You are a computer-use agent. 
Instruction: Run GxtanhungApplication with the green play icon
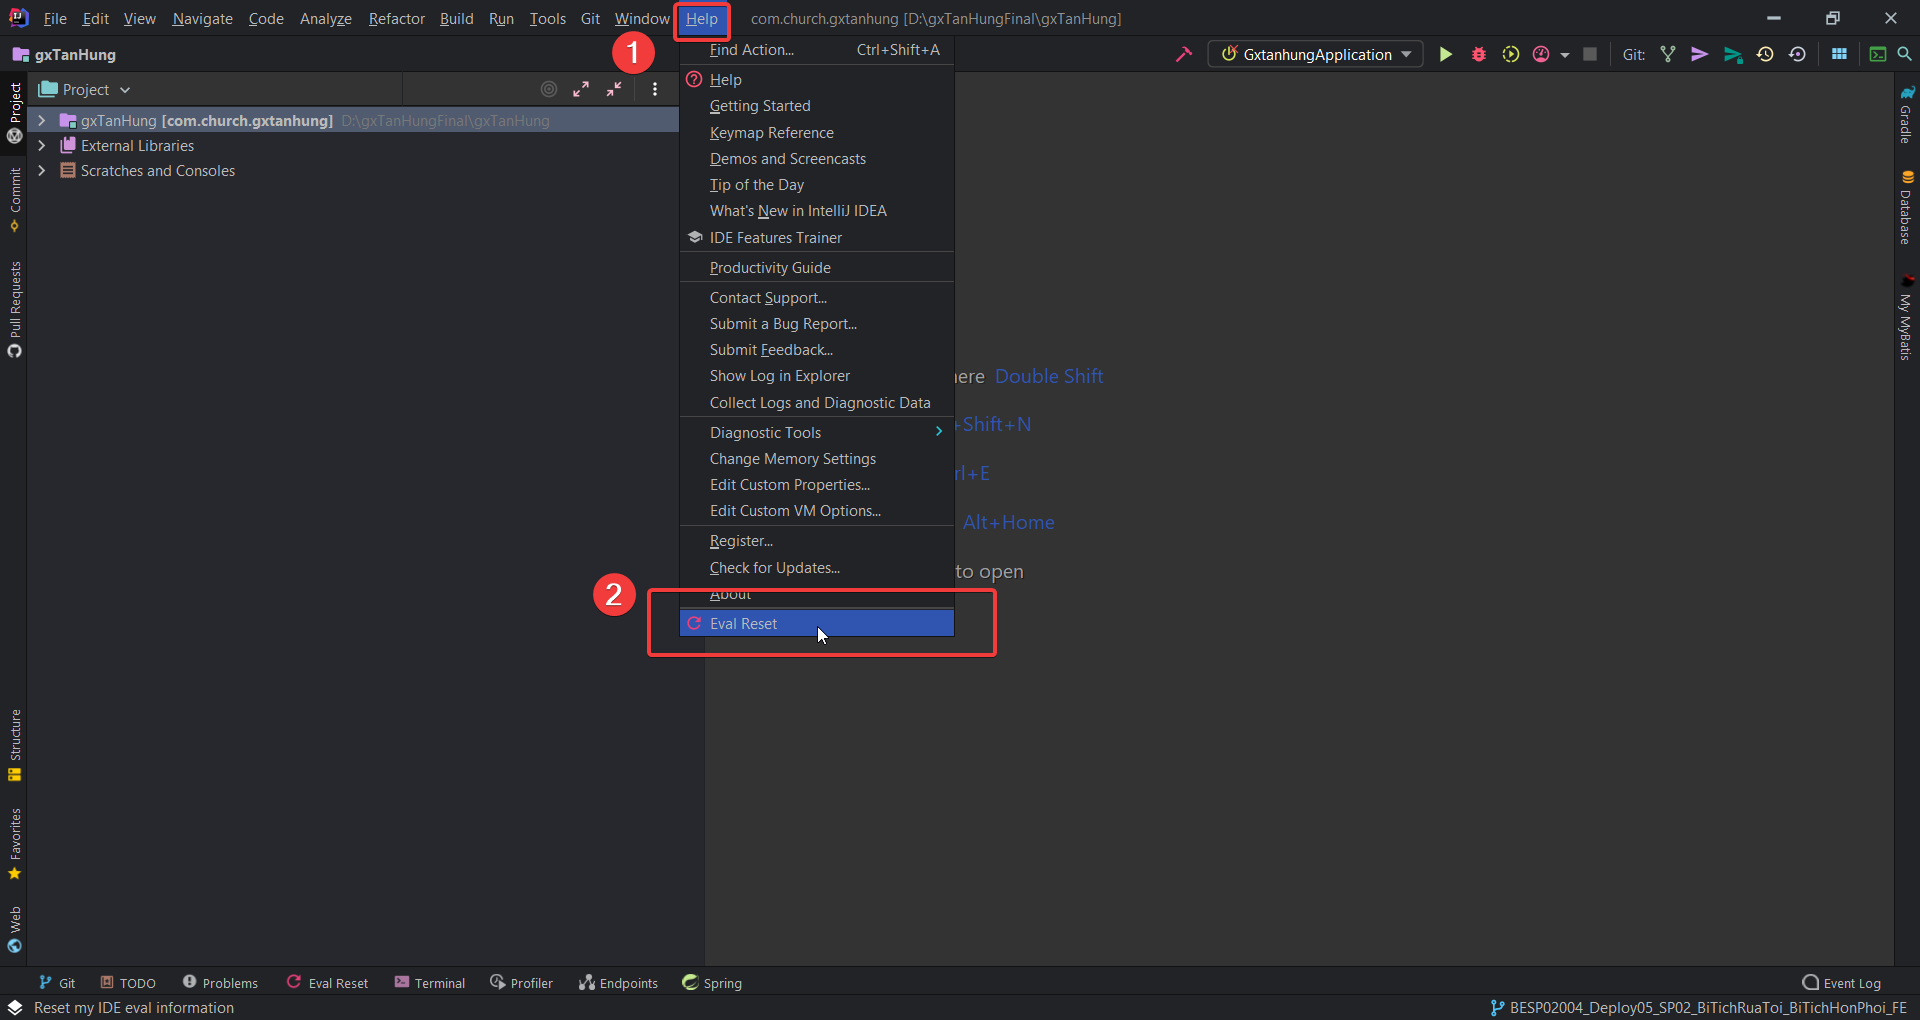1445,55
